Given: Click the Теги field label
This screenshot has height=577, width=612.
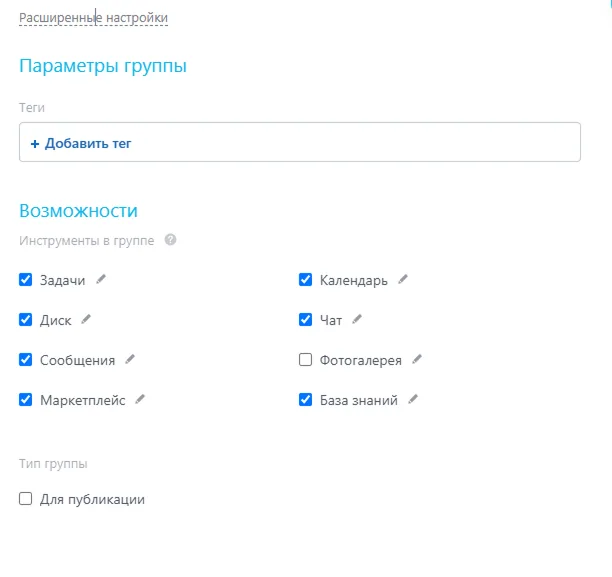Looking at the screenshot, I should [x=32, y=107].
